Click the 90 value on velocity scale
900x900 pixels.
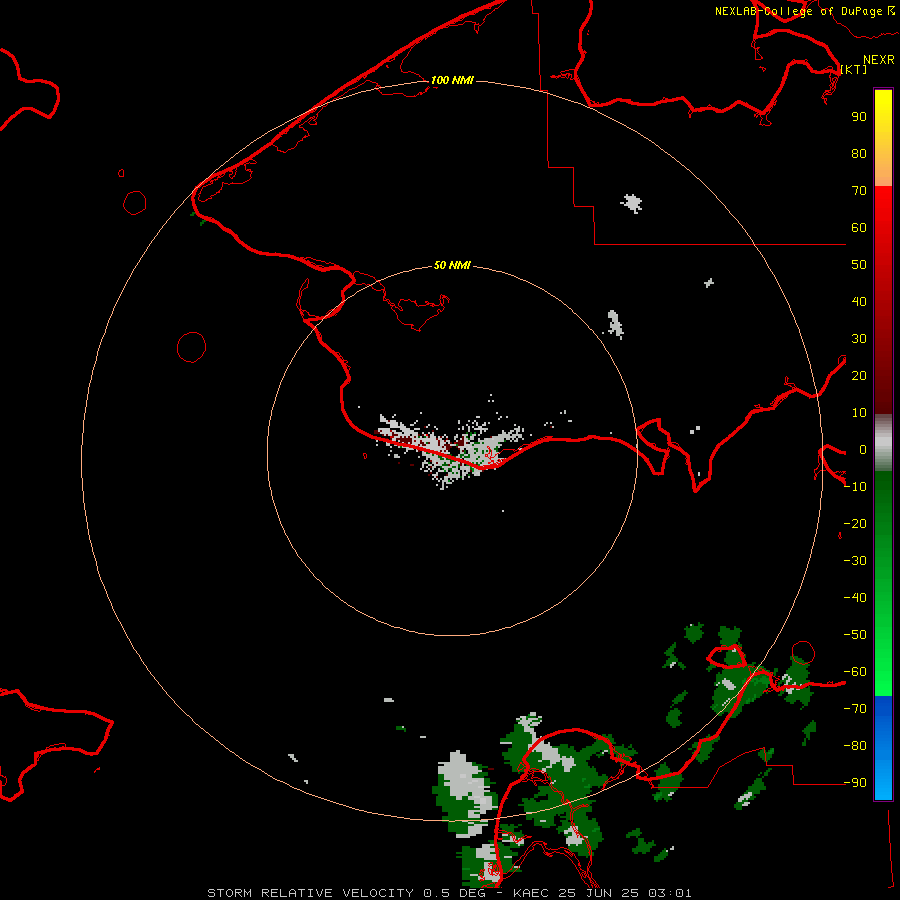pyautogui.click(x=859, y=117)
